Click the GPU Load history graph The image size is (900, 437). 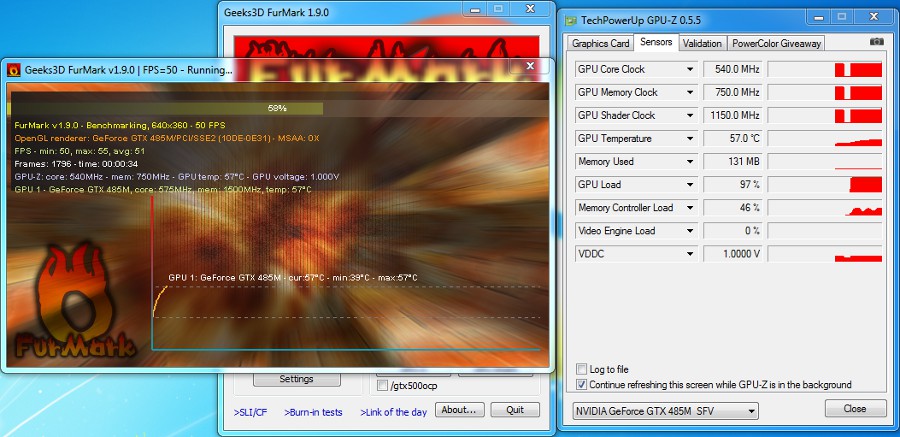[x=825, y=184]
